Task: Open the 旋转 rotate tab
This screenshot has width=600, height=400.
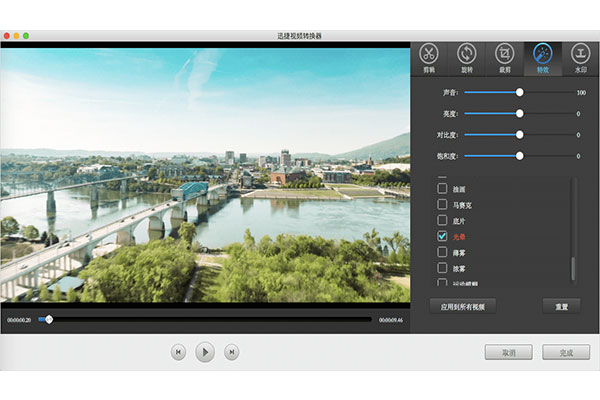Action: point(466,59)
